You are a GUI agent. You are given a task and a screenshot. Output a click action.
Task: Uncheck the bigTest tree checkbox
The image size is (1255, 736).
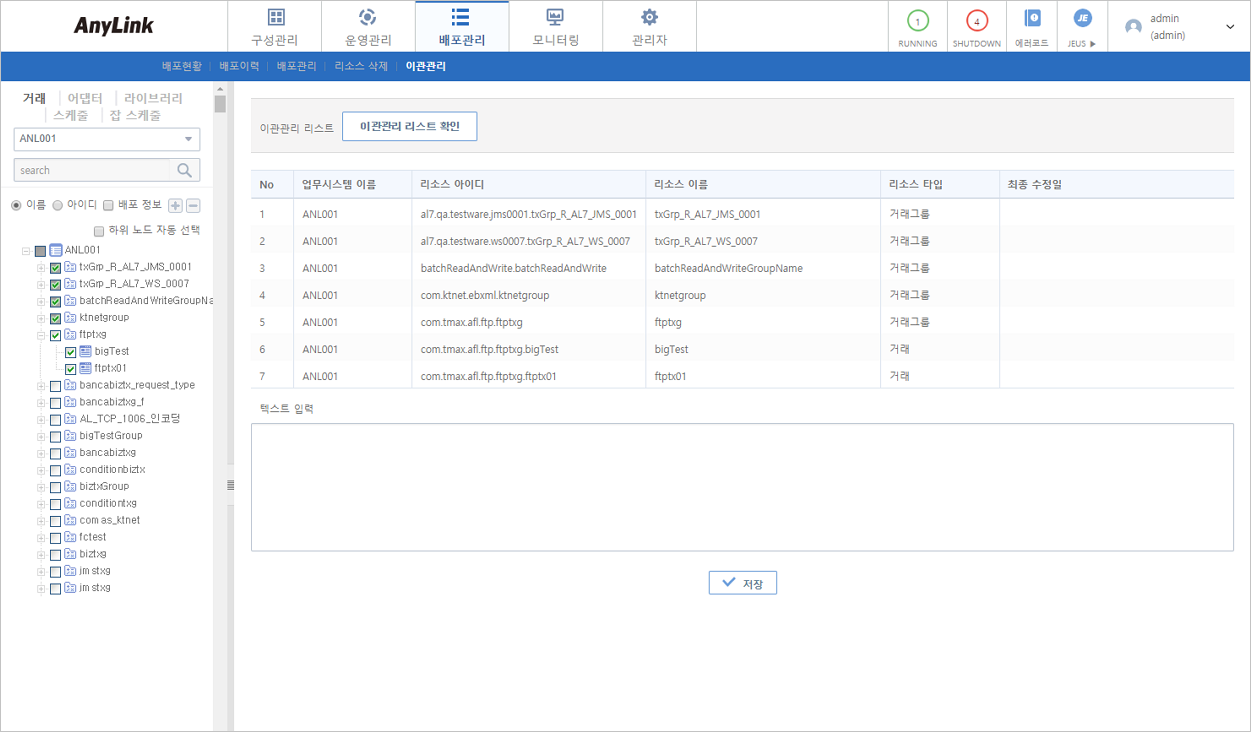coord(68,351)
